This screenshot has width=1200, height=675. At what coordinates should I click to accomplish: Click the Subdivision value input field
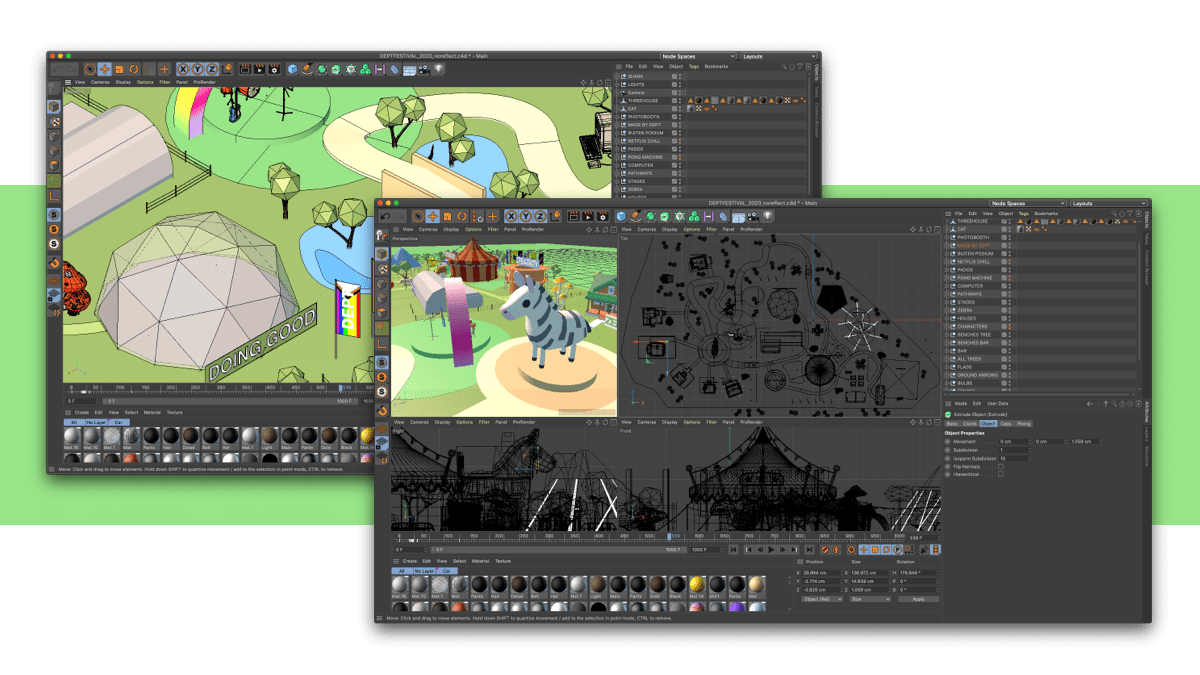[1014, 450]
